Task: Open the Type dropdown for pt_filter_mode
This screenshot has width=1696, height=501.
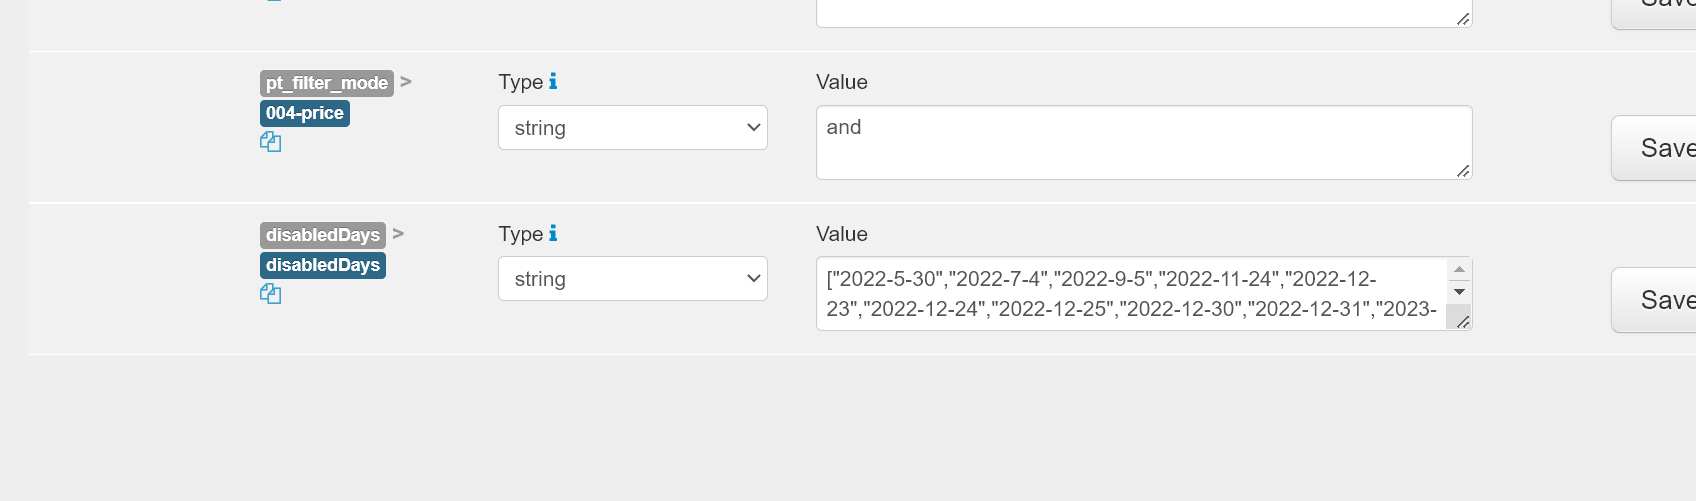Action: coord(632,128)
